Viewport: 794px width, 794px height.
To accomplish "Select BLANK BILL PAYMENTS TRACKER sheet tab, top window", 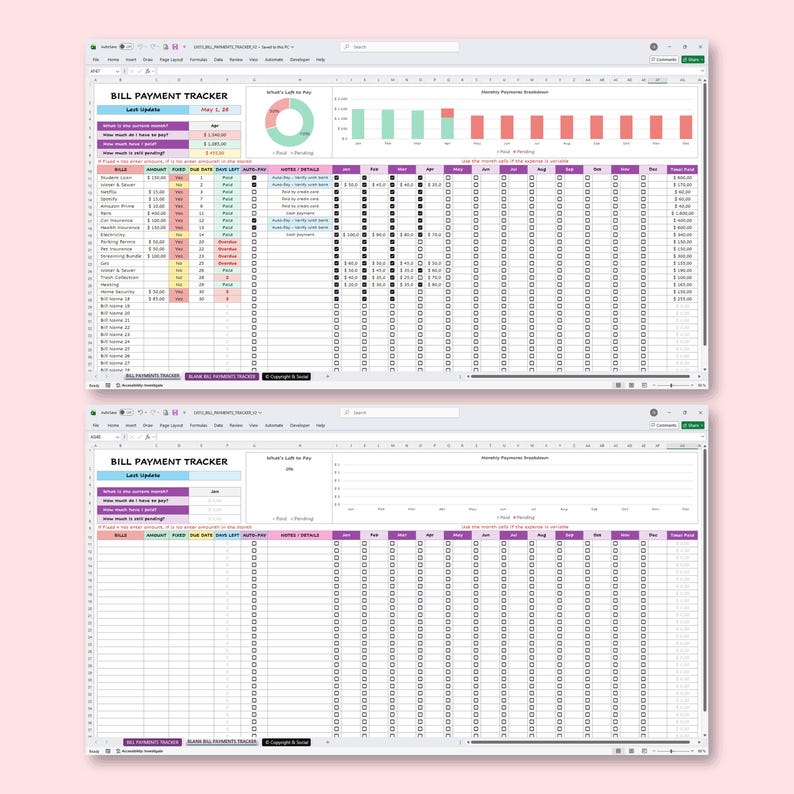I will click(x=222, y=376).
